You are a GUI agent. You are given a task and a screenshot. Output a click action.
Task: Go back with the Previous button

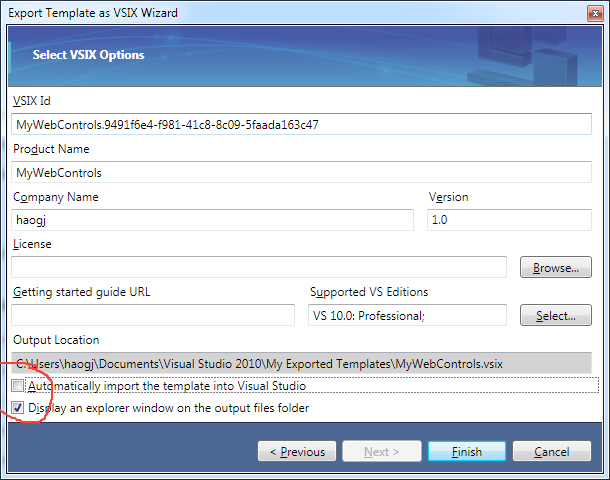coord(297,451)
